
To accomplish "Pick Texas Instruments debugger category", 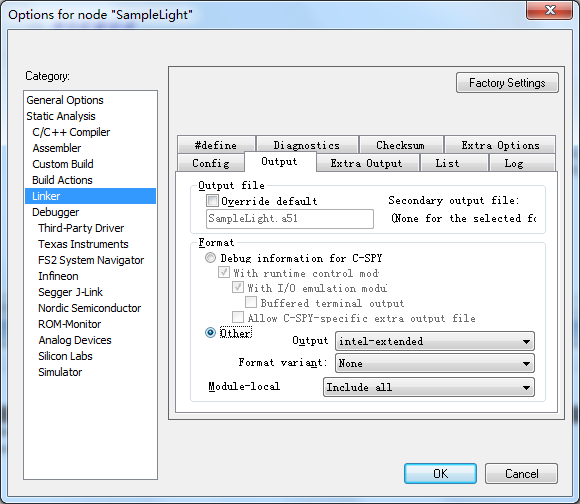I will pyautogui.click(x=83, y=244).
